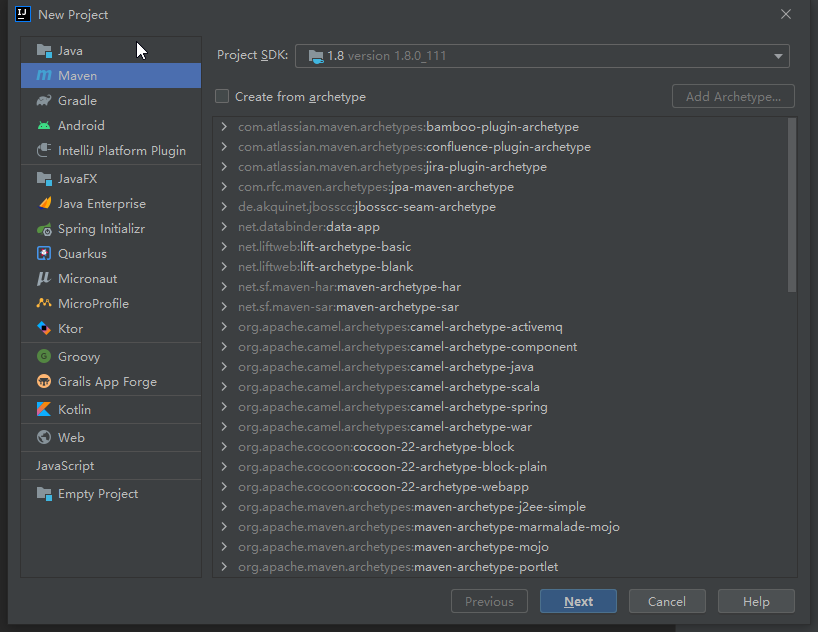Image resolution: width=818 pixels, height=632 pixels.
Task: Select Java Enterprise project type label
Action: pyautogui.click(x=102, y=204)
